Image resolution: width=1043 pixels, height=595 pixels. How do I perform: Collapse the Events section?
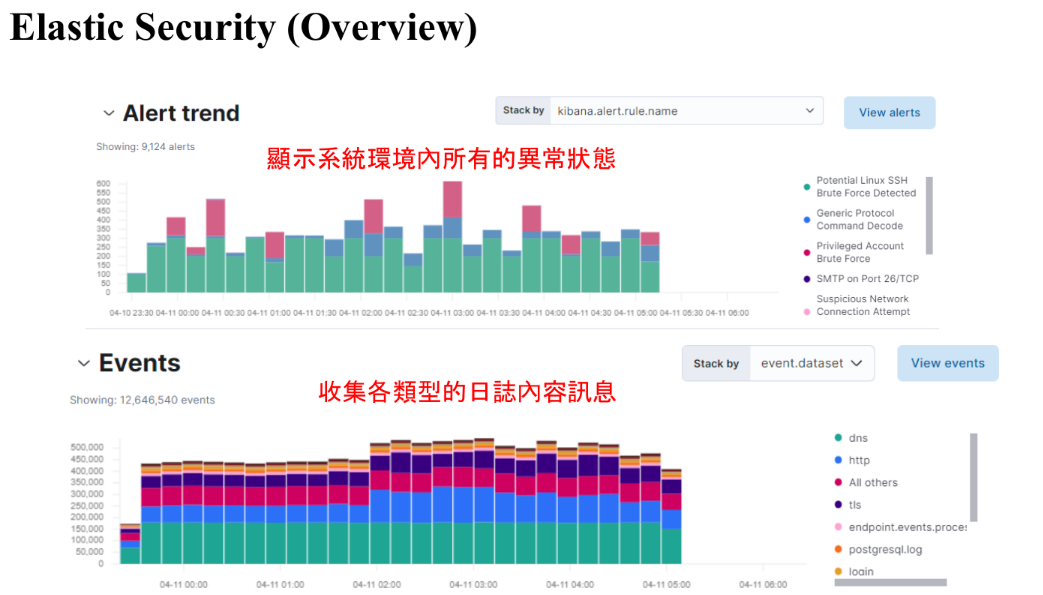[84, 363]
